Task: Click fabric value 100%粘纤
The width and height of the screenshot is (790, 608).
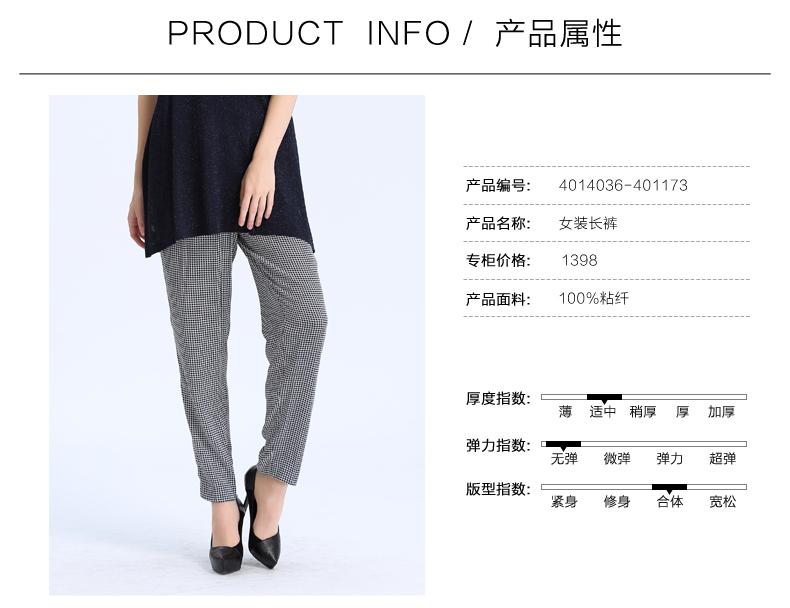Action: click(x=594, y=298)
